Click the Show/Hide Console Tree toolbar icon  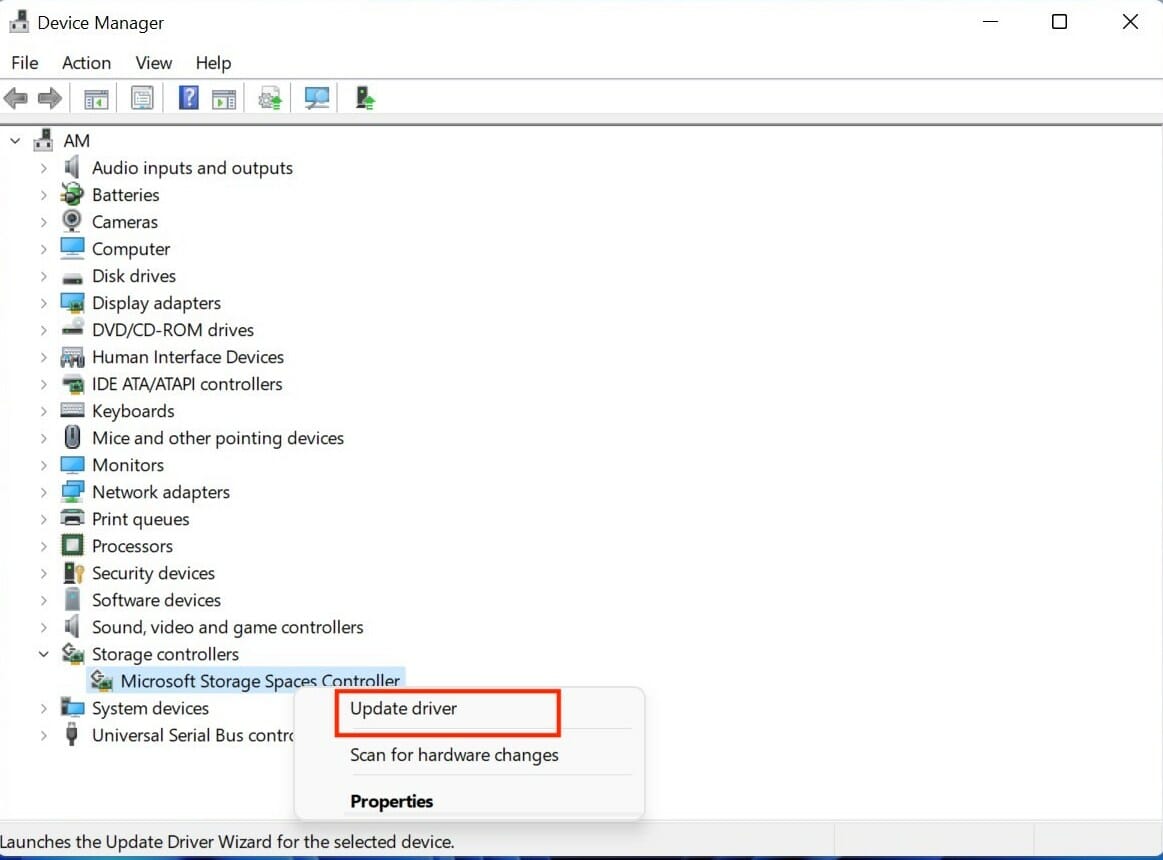(95, 97)
